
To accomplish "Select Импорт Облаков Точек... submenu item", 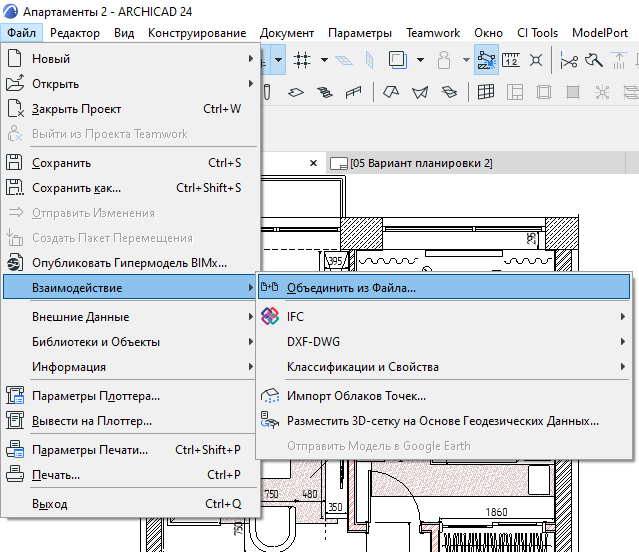I will tap(444, 396).
